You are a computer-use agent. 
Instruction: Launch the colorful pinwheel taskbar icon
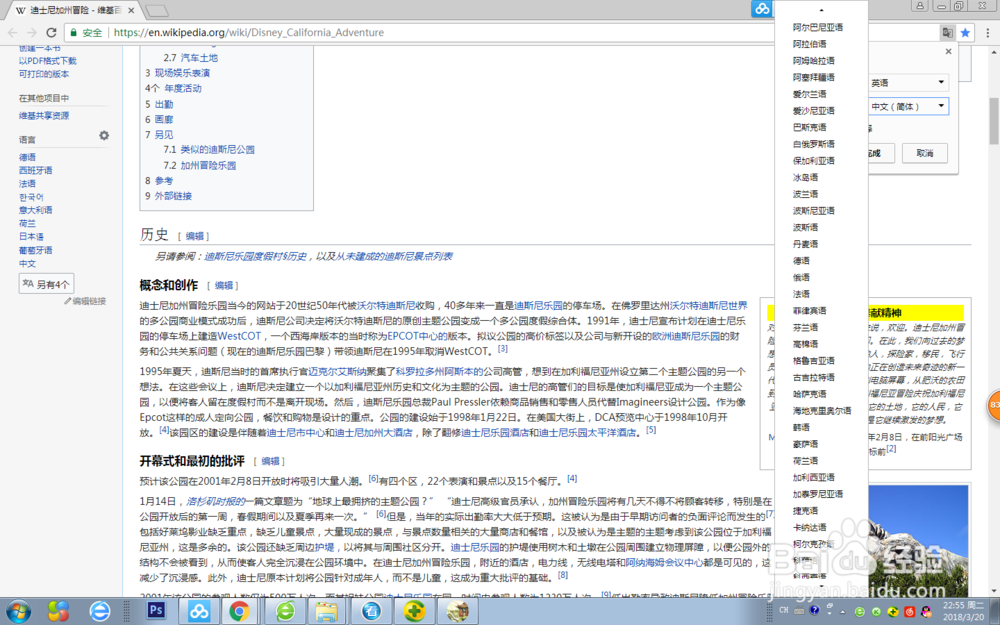coord(59,611)
